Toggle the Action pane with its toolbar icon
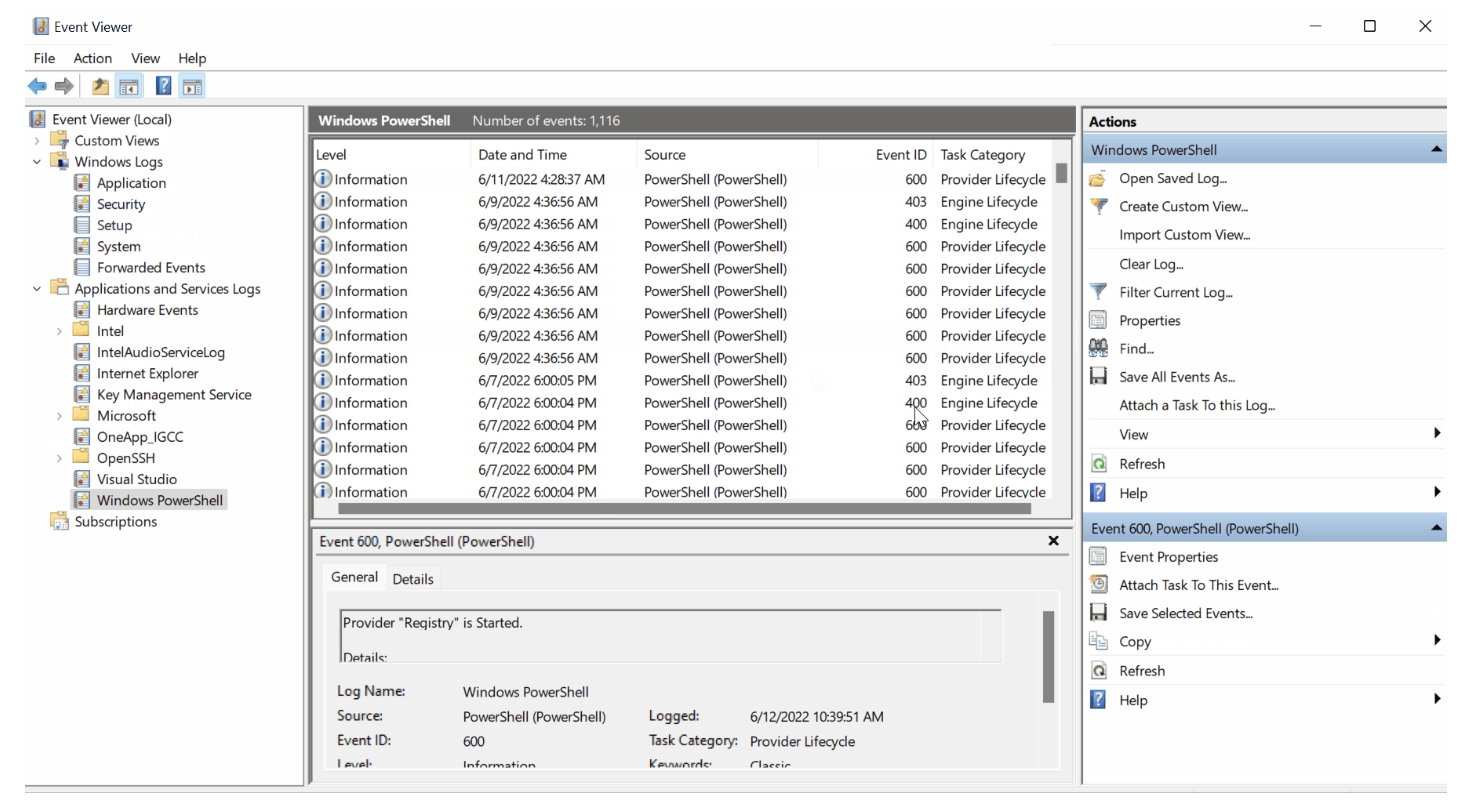 (192, 87)
